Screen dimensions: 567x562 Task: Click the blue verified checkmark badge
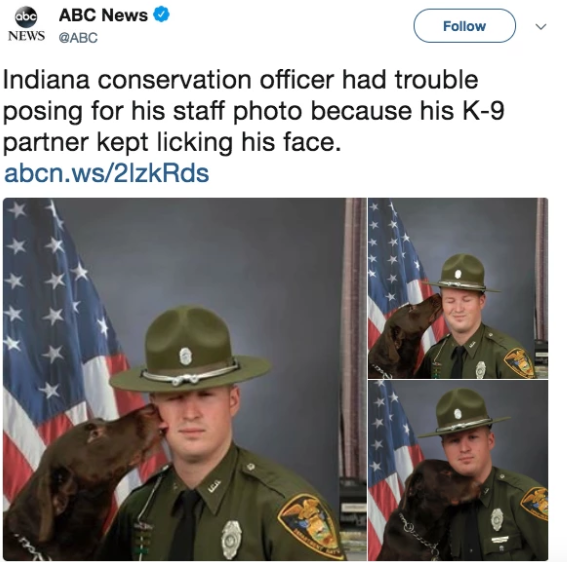point(162,14)
